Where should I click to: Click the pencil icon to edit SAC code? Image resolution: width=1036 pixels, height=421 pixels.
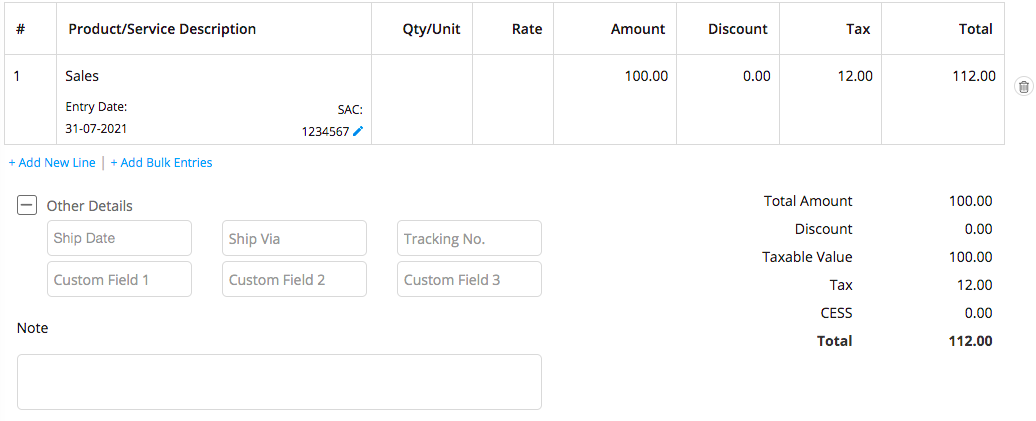[x=358, y=131]
